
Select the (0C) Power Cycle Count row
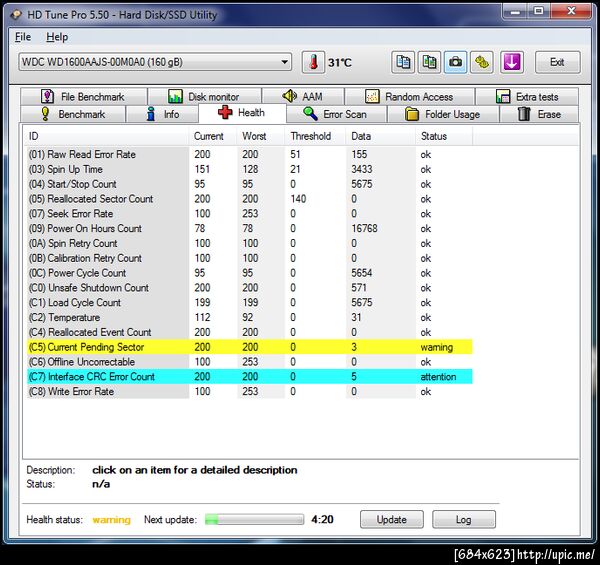click(249, 273)
